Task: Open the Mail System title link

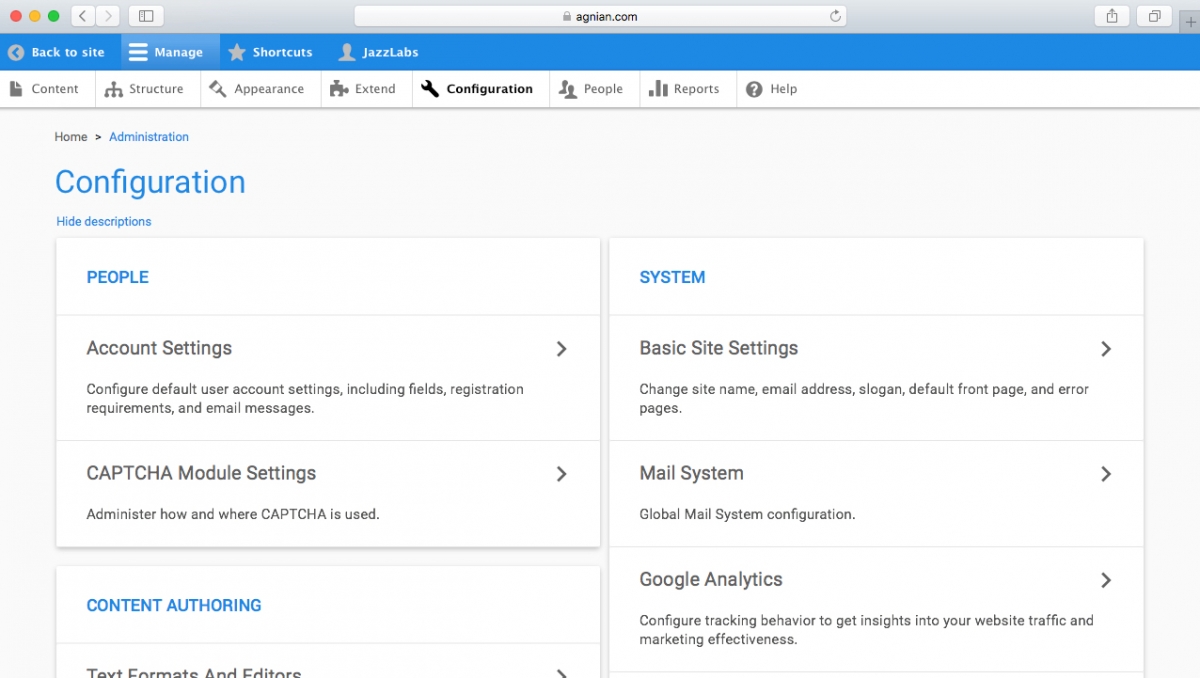Action: [692, 473]
